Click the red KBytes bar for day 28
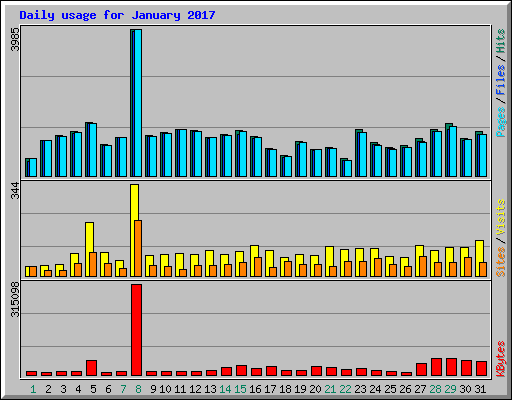Viewport: 512px width, 400px height. (436, 367)
